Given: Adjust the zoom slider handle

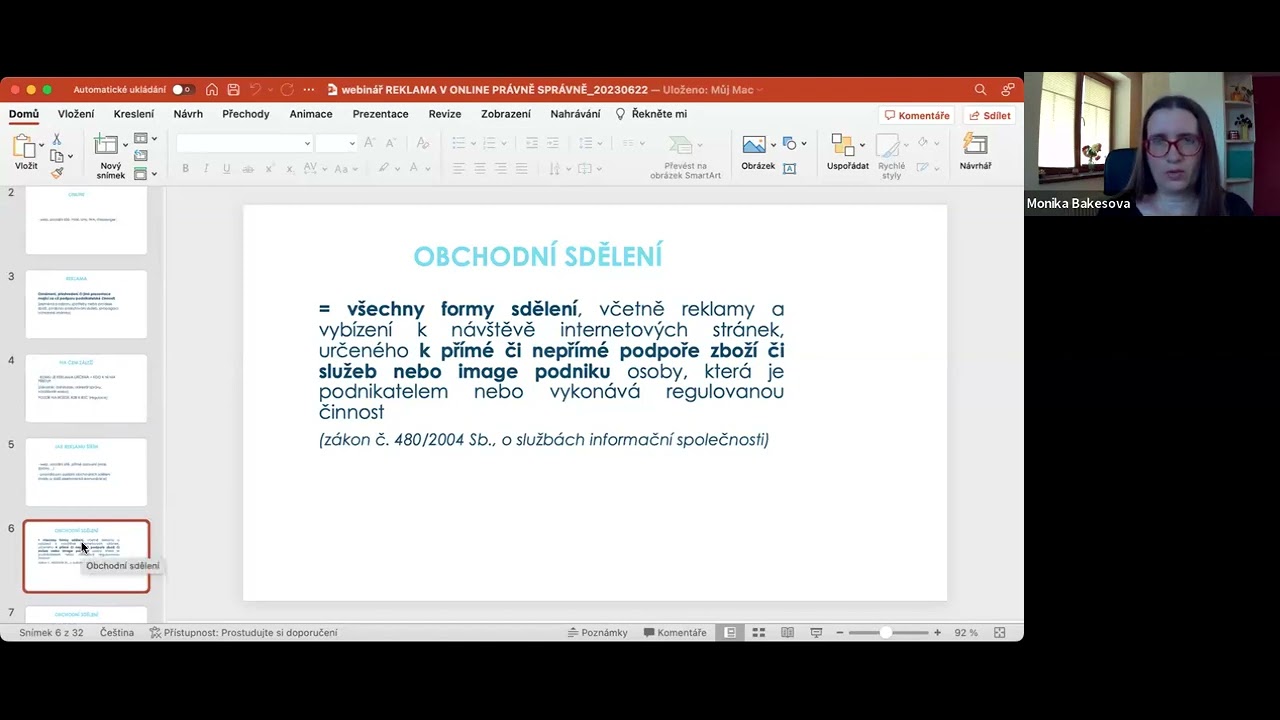Looking at the screenshot, I should pyautogui.click(x=885, y=632).
